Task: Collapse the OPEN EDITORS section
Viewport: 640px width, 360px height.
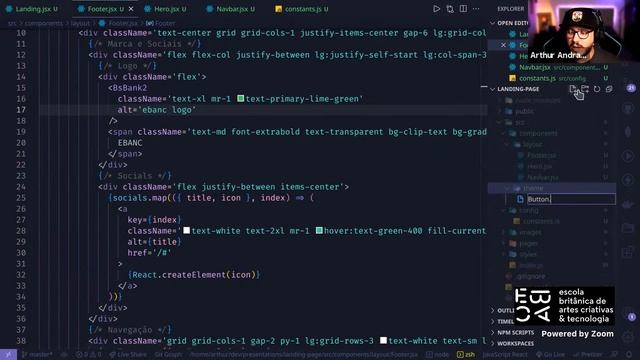Action: [x=509, y=23]
